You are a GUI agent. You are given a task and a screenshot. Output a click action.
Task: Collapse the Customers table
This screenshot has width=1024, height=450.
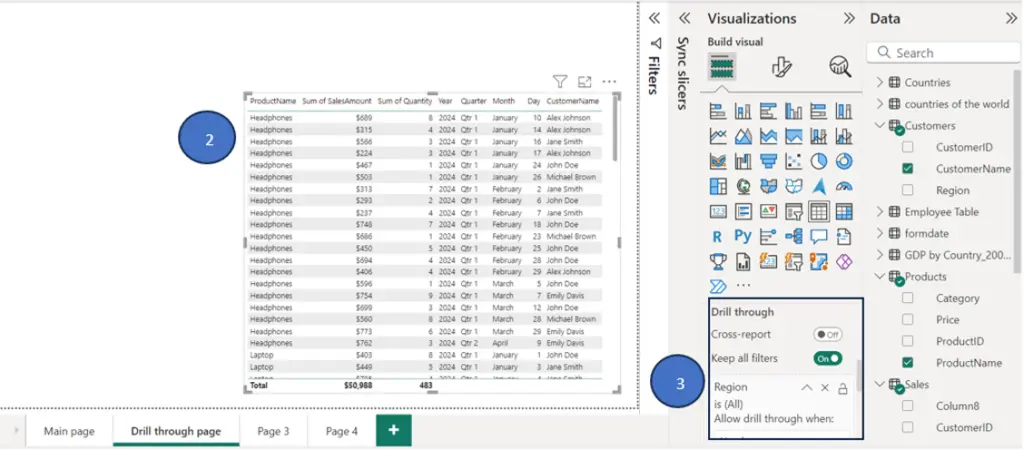coord(879,125)
